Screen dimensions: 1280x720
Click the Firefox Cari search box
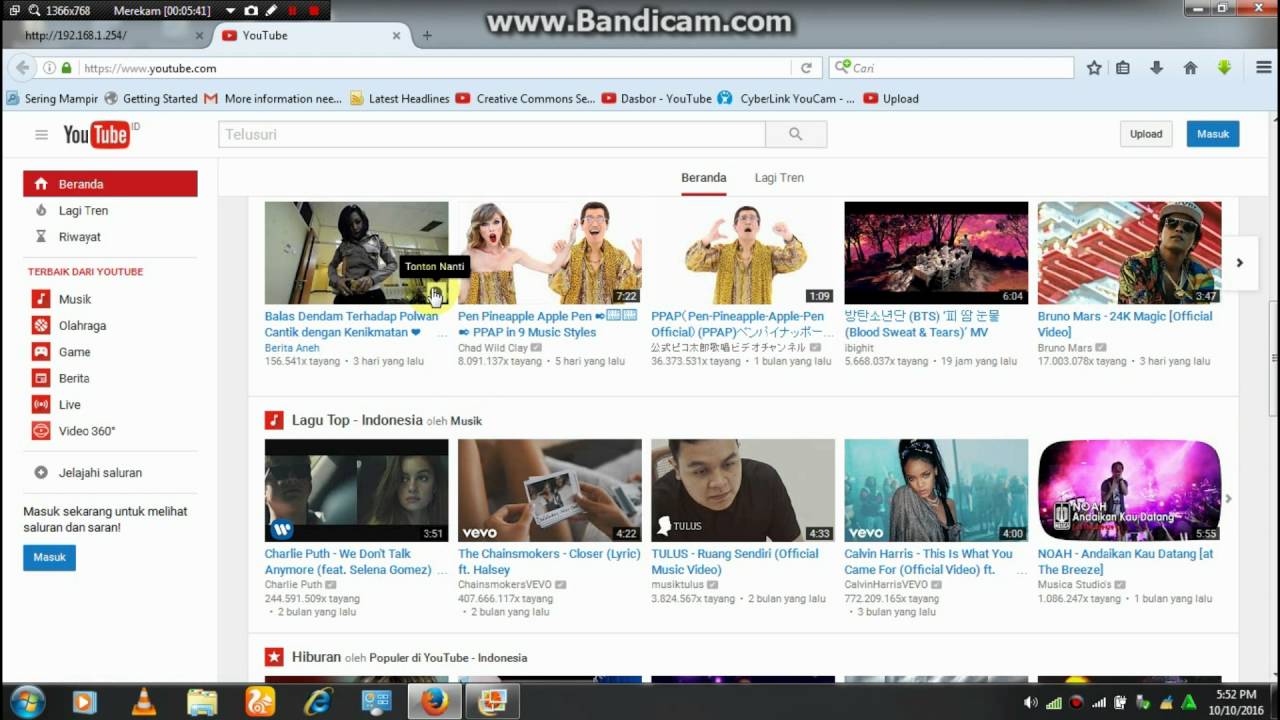[x=951, y=68]
